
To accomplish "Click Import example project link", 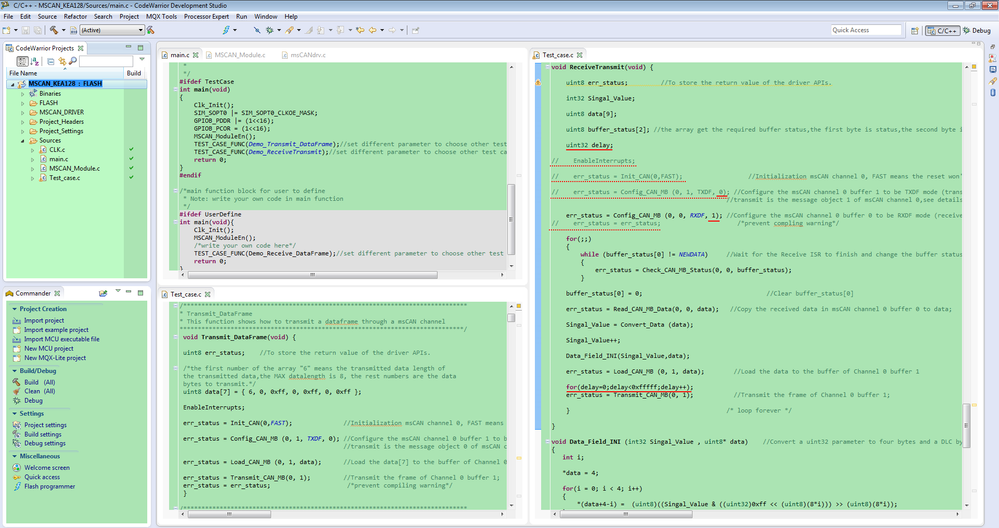I will pos(56,329).
